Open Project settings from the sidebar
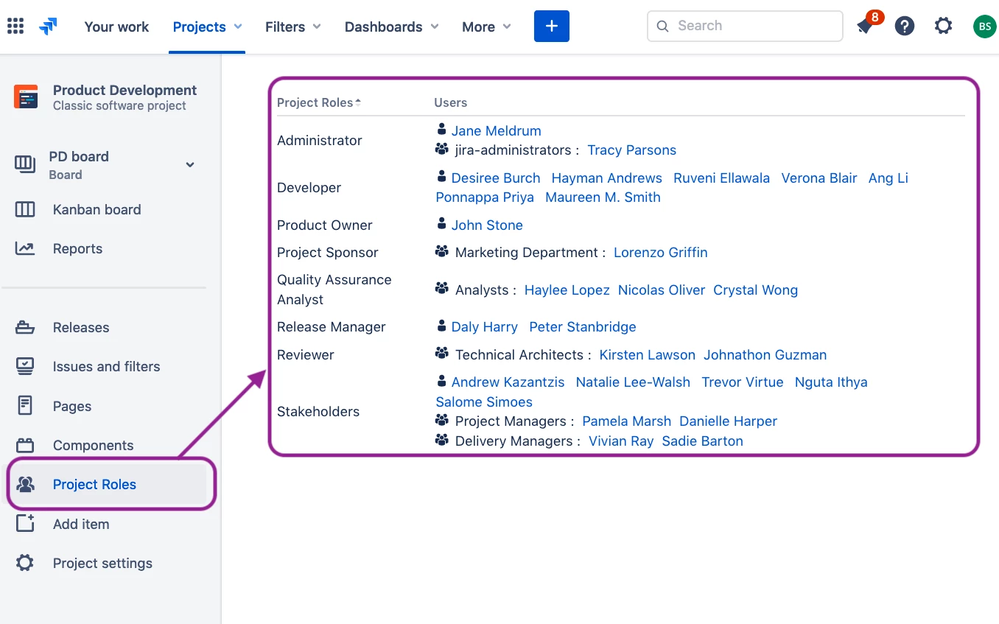The image size is (999, 624). pos(103,562)
